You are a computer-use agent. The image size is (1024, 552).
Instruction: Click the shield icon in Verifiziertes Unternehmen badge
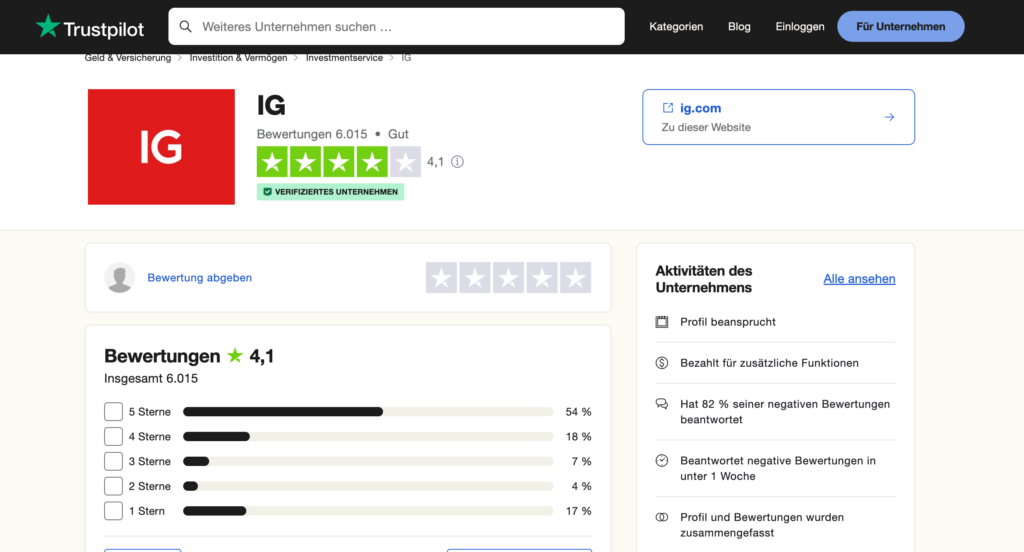coord(267,192)
